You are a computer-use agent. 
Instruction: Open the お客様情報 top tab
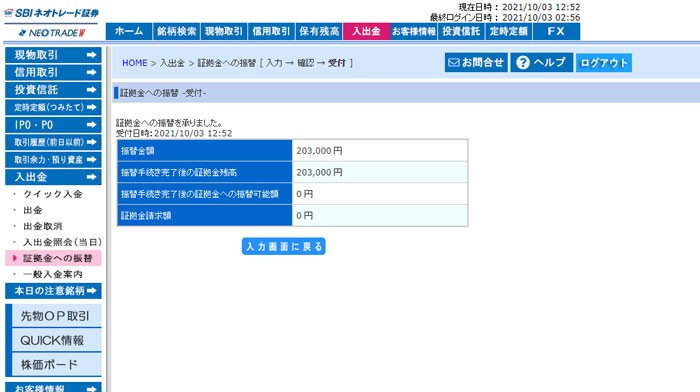click(x=414, y=32)
